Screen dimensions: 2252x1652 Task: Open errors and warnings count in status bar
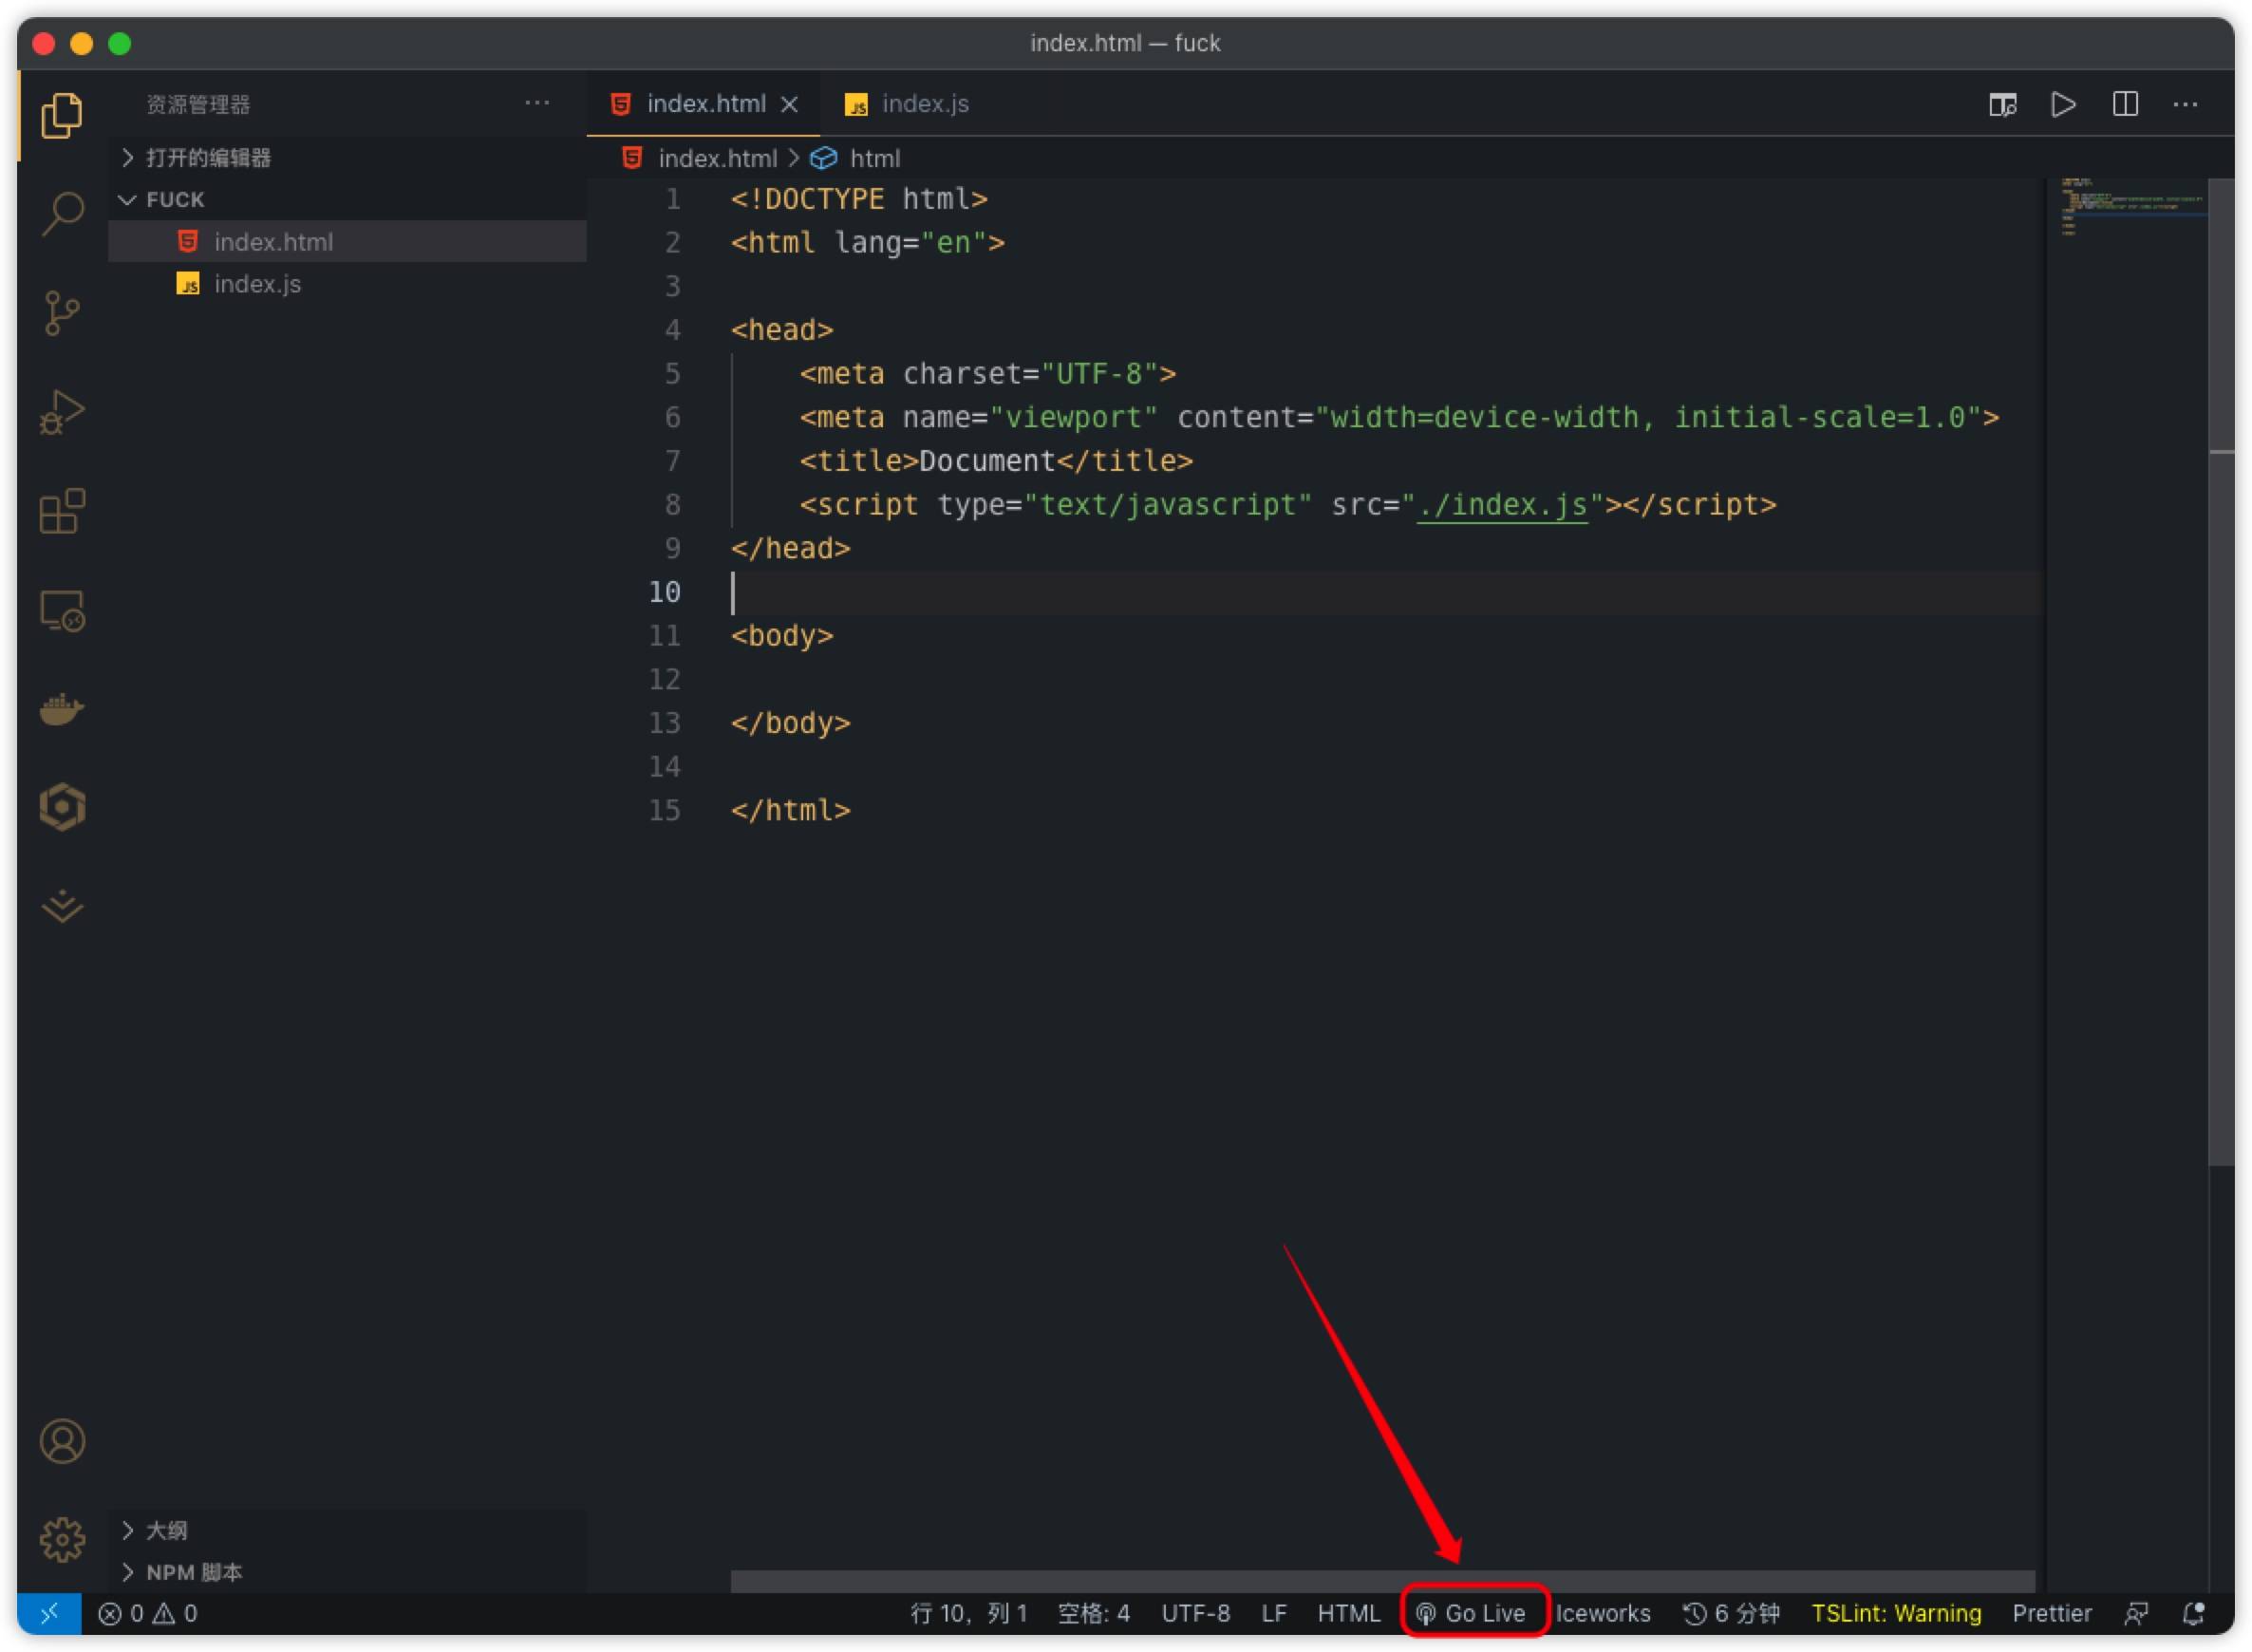(148, 1613)
